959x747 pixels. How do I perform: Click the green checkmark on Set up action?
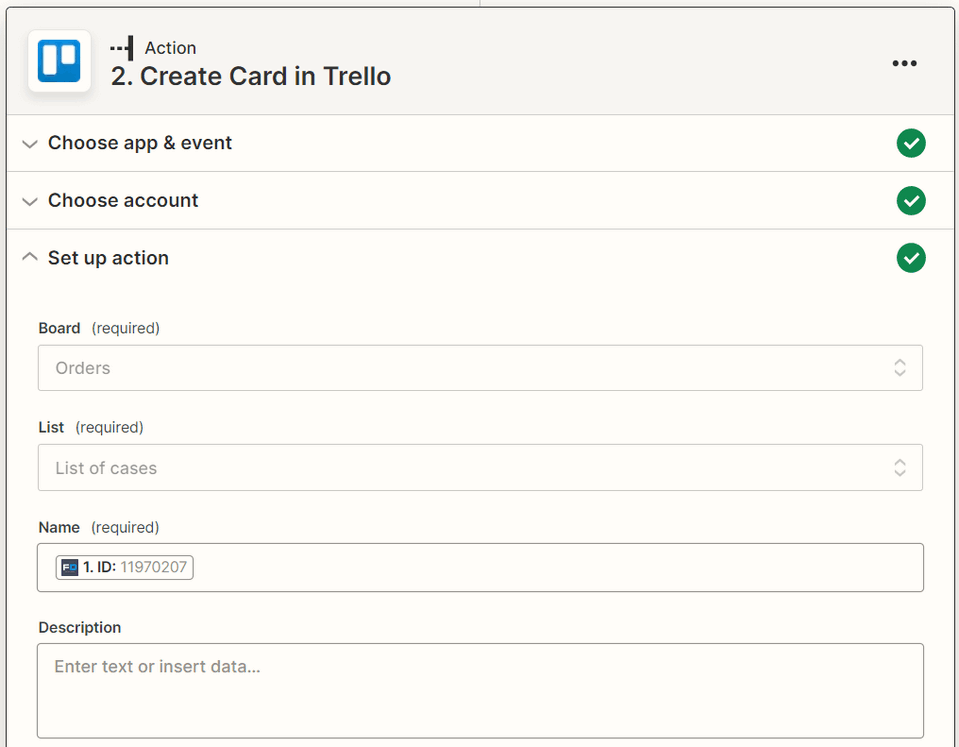pos(911,258)
